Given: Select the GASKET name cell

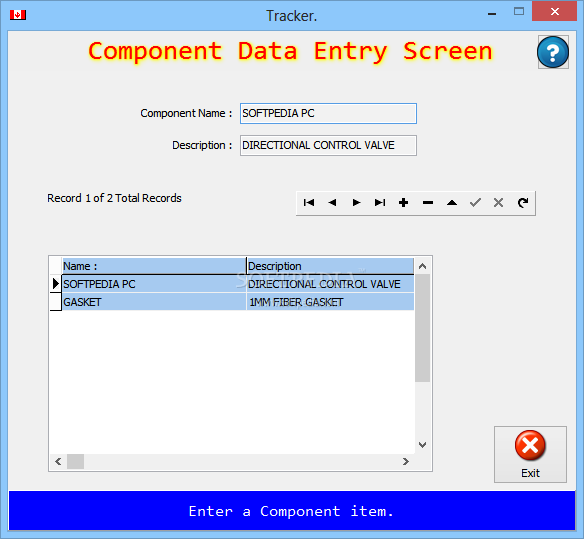Looking at the screenshot, I should tap(154, 302).
